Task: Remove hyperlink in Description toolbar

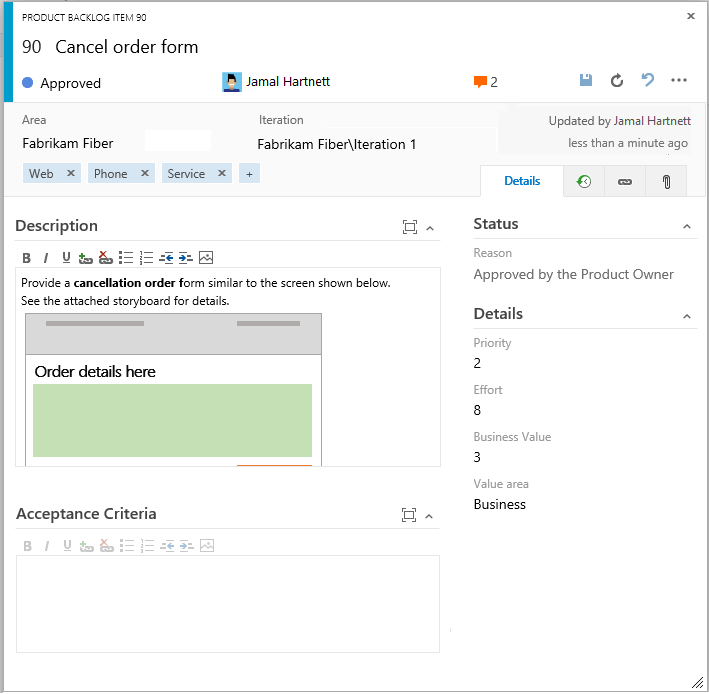Action: (105, 258)
